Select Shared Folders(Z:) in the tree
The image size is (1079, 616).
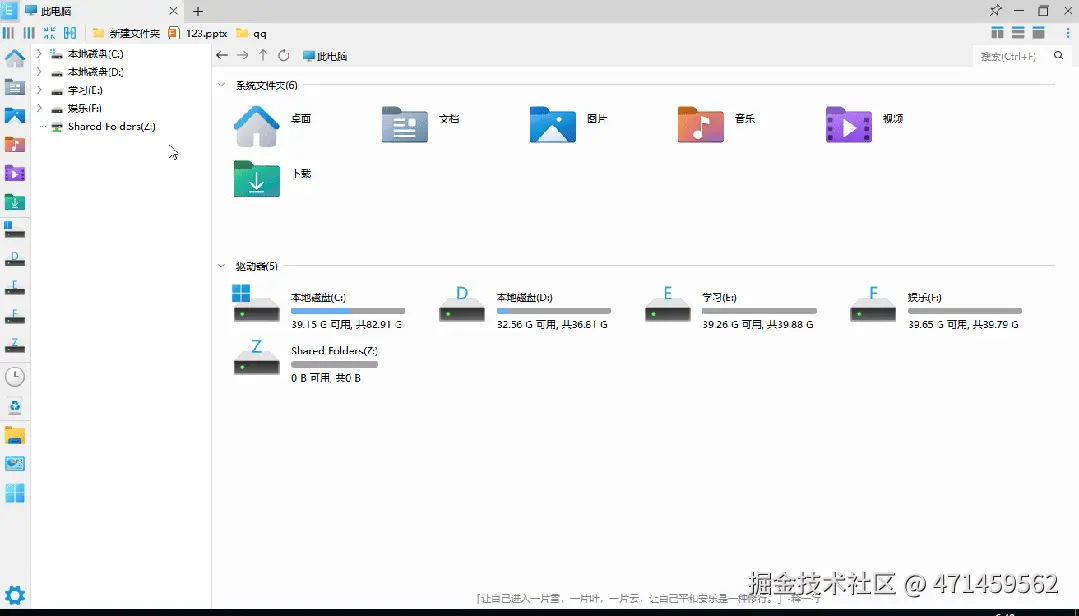click(111, 127)
